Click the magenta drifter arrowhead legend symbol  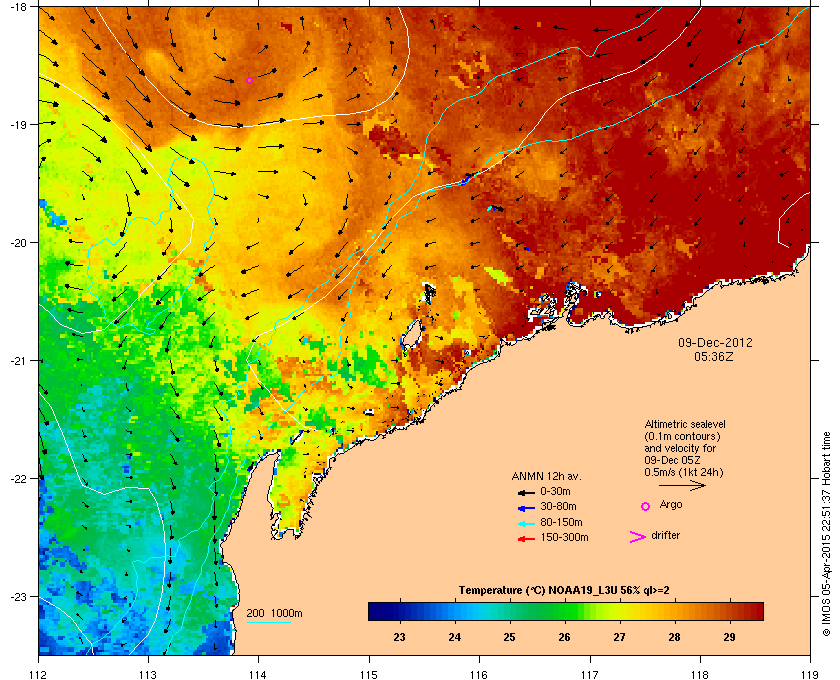pyautogui.click(x=638, y=537)
